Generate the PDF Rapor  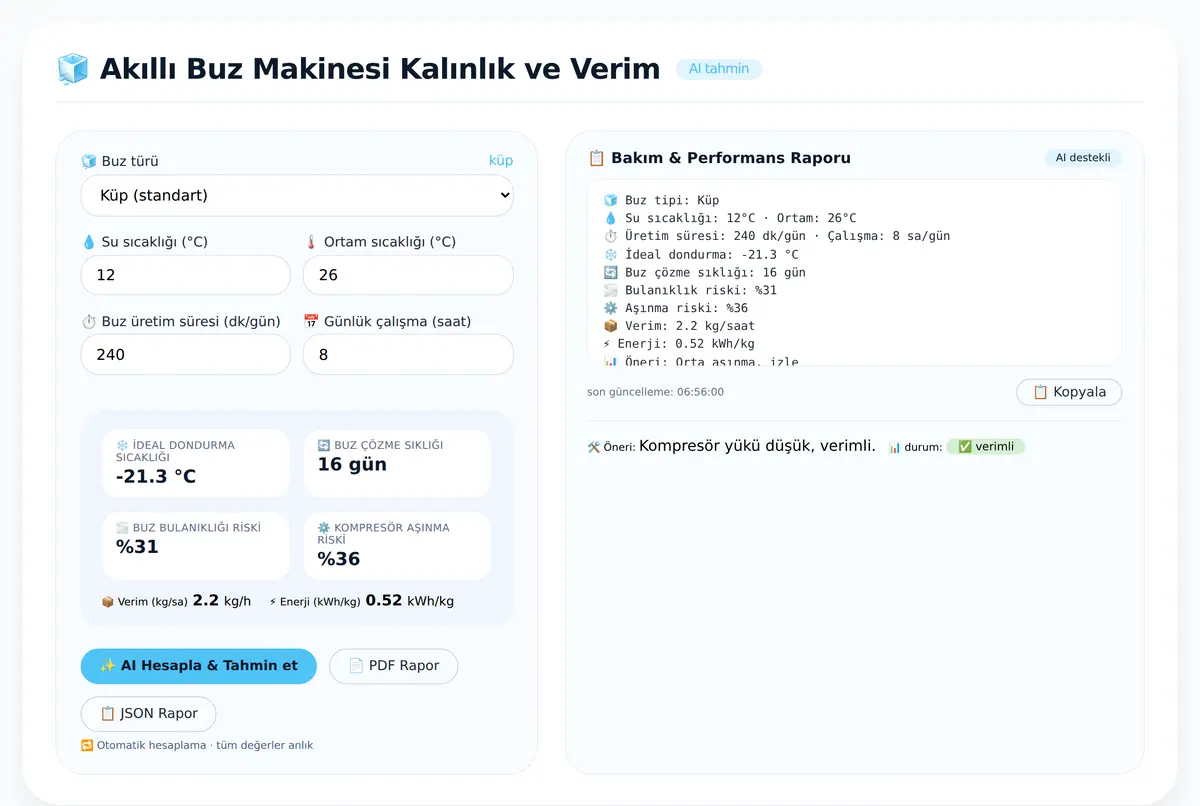[x=393, y=666]
